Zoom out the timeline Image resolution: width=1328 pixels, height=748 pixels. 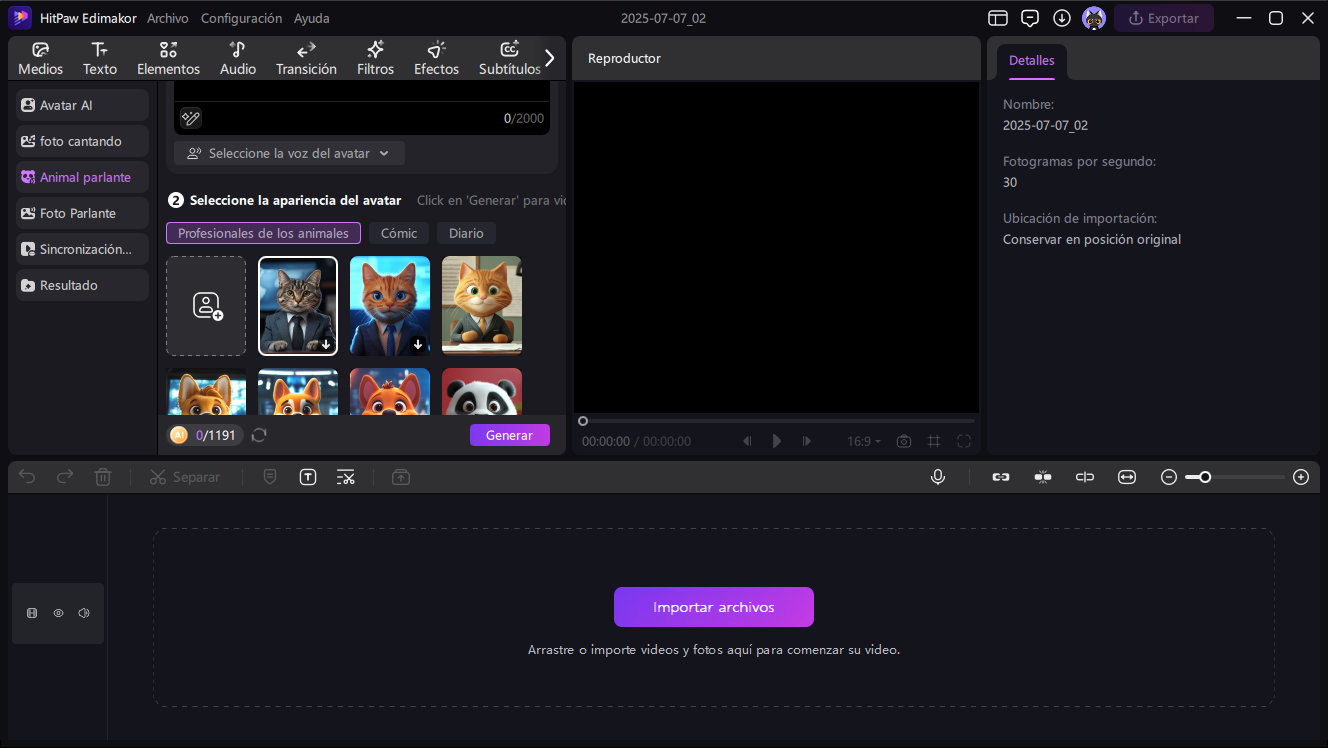click(1169, 477)
